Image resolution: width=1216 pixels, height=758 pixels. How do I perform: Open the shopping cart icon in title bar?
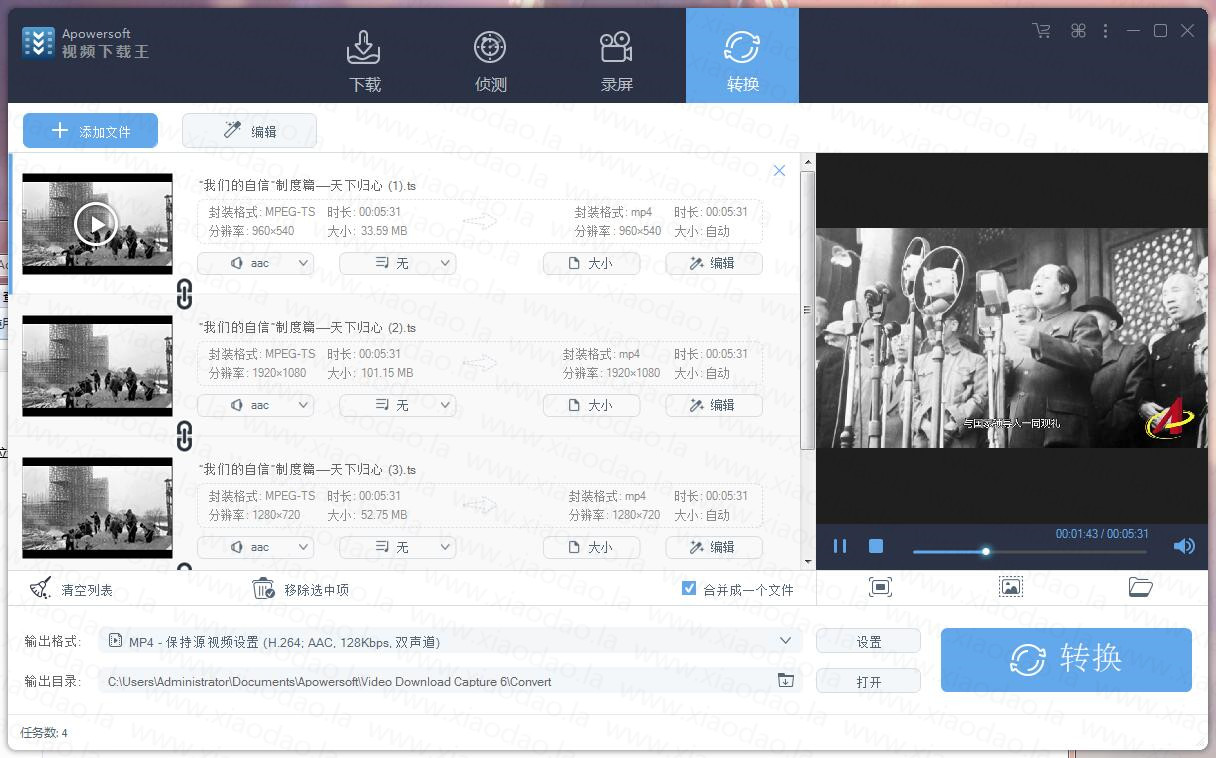click(x=1041, y=31)
